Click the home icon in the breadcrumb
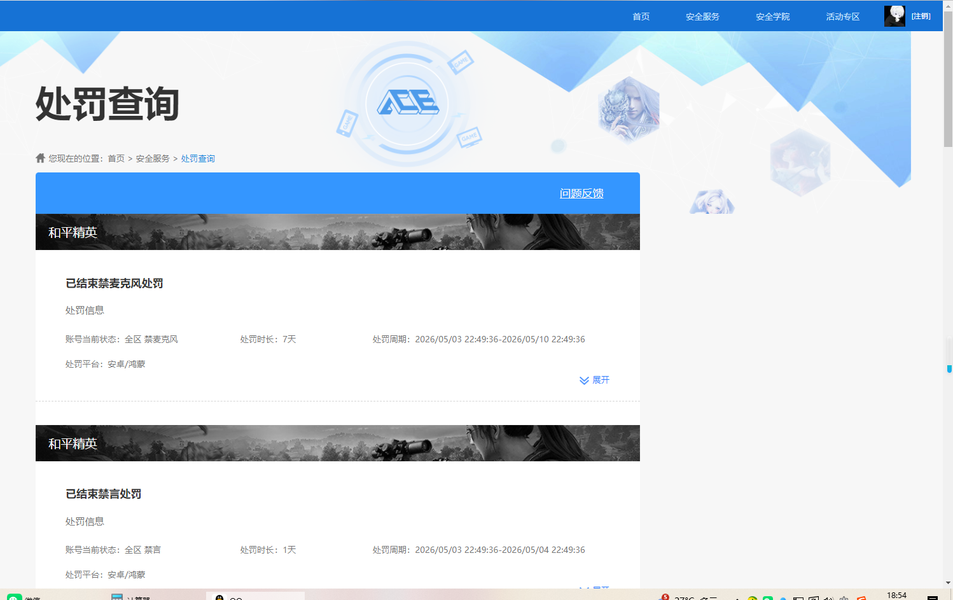 coord(40,158)
